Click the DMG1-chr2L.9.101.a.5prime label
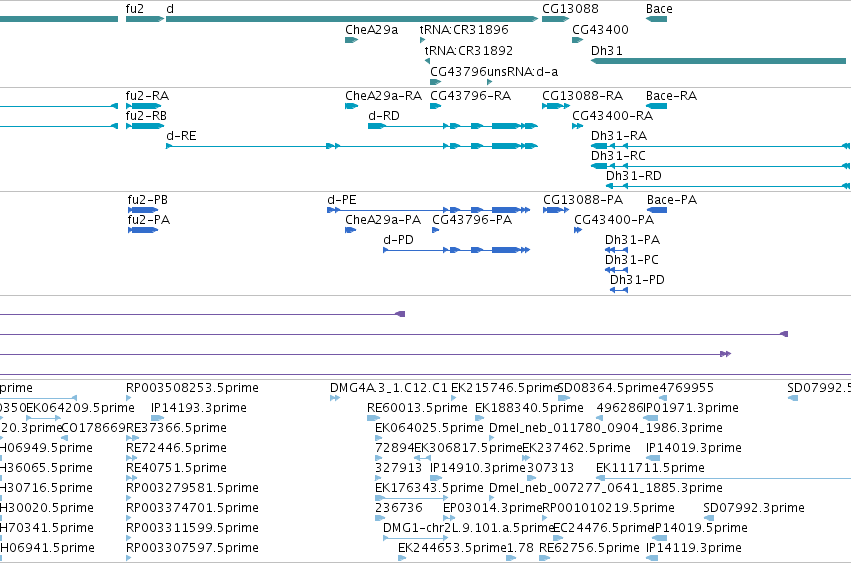This screenshot has width=851, height=563. click(468, 528)
